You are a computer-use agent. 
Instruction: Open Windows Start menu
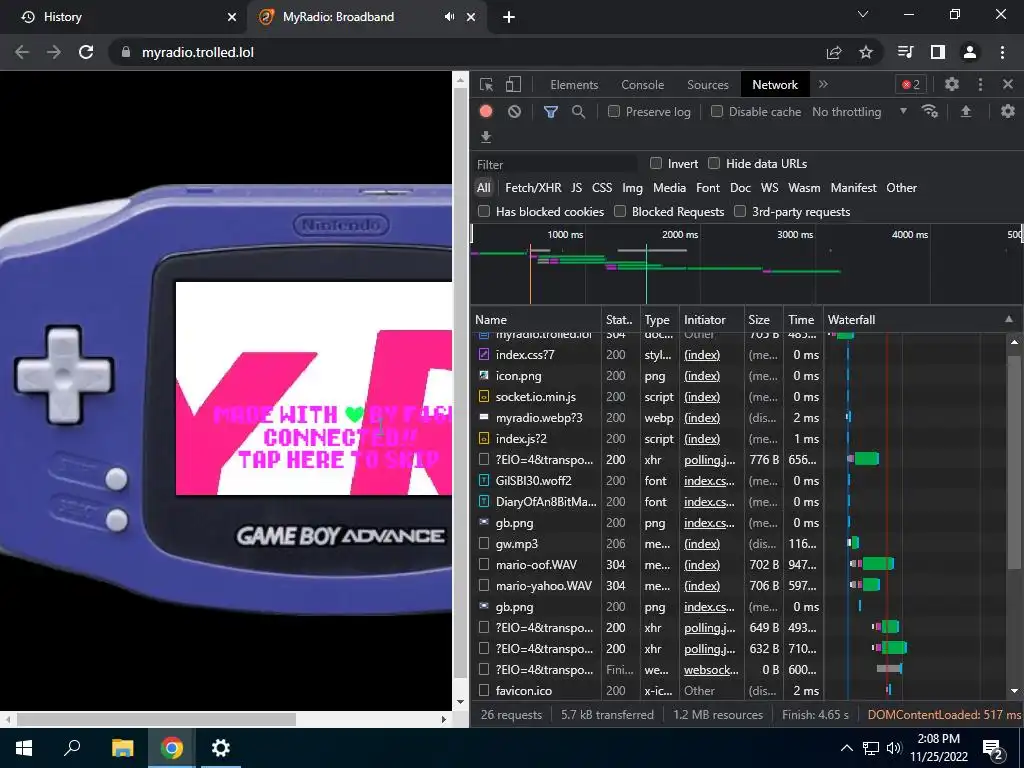(x=24, y=748)
